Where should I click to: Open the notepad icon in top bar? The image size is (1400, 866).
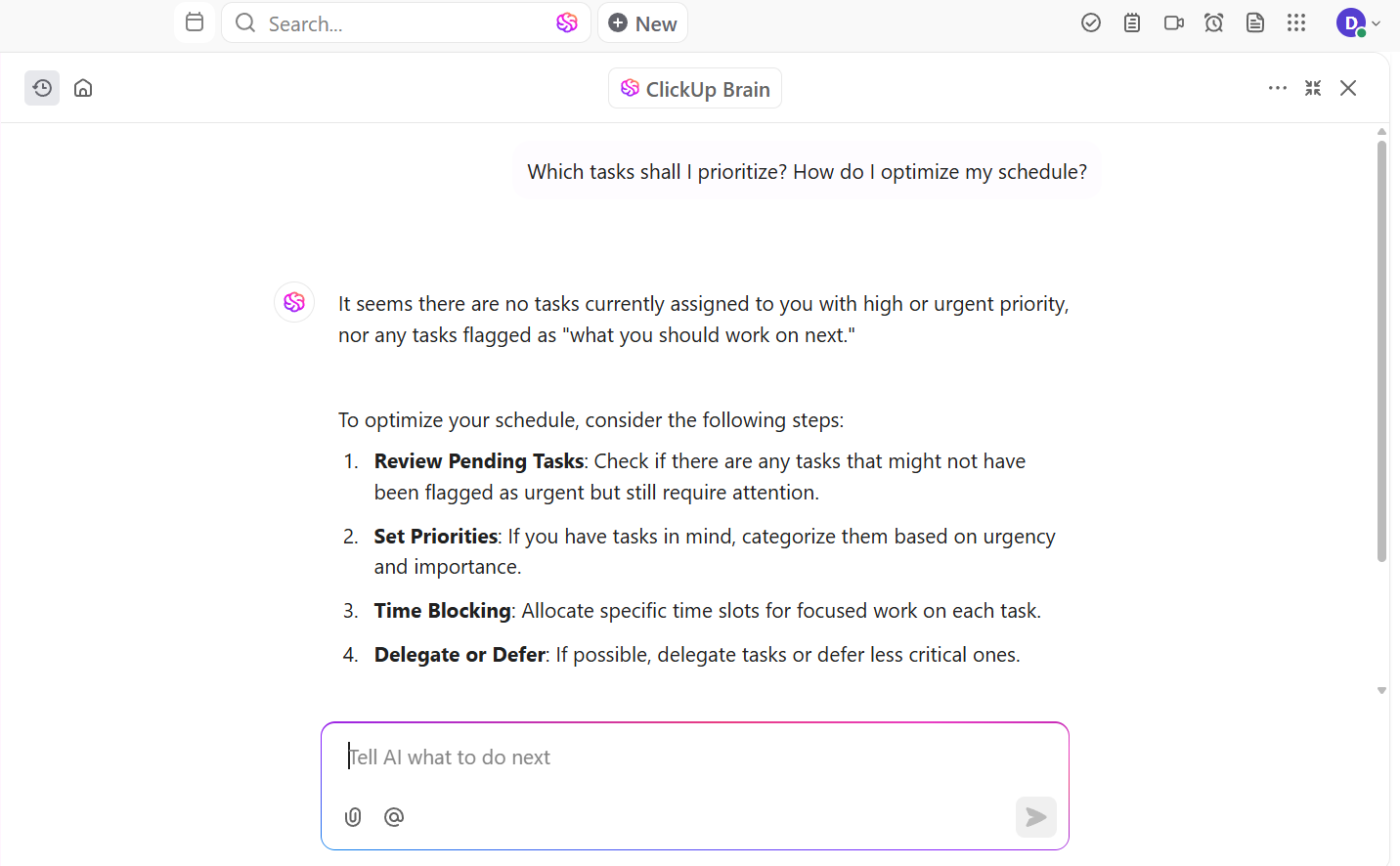click(1132, 23)
